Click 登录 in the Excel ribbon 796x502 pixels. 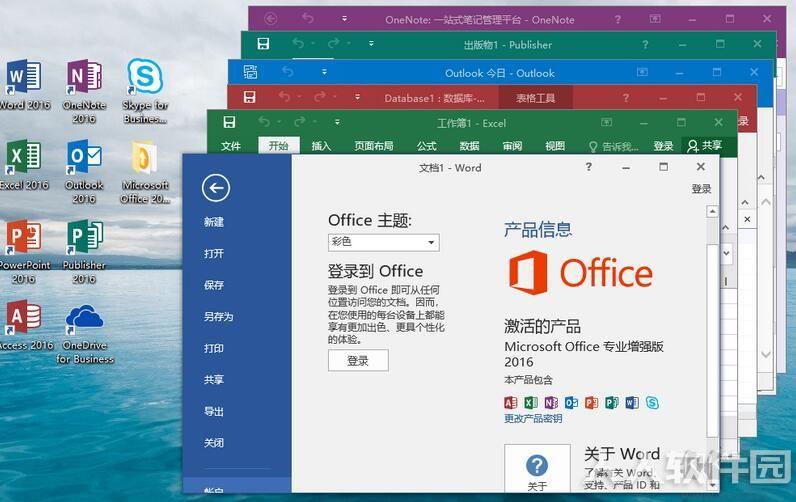(x=663, y=146)
